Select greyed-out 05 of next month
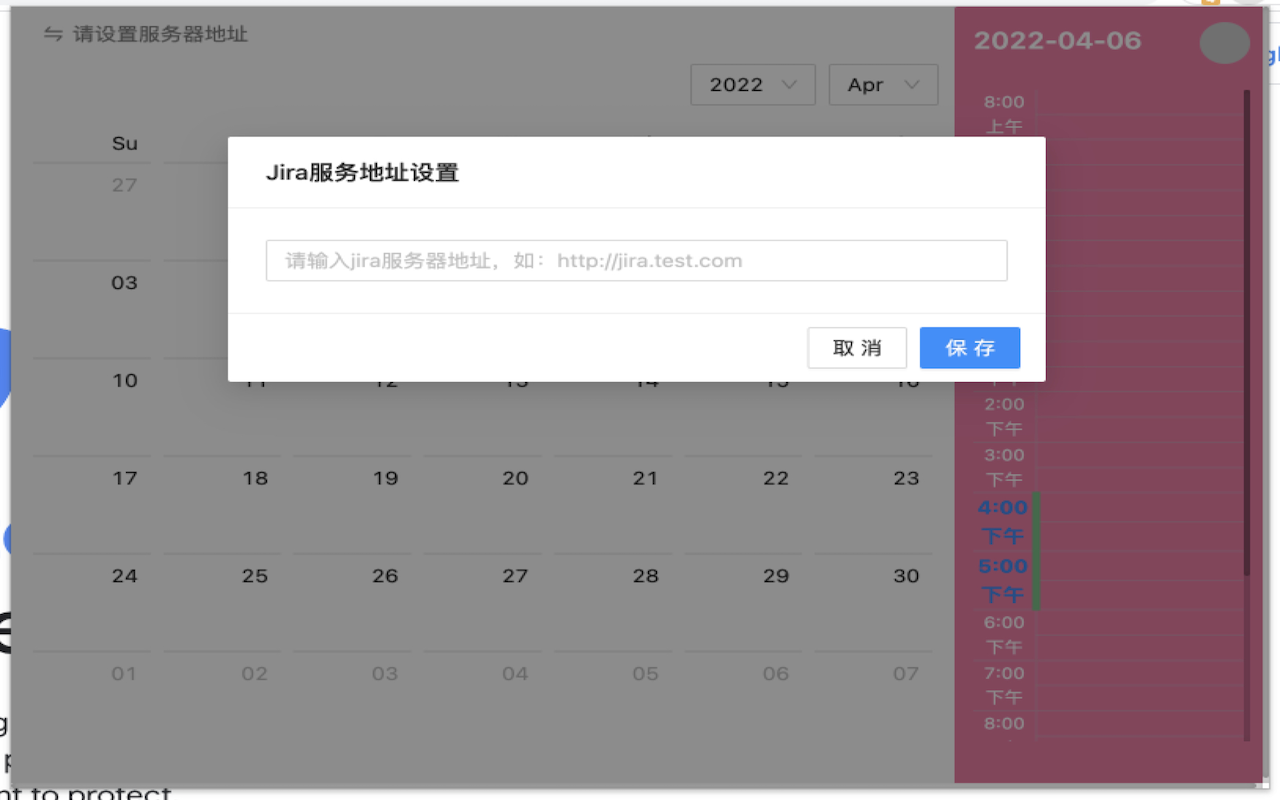Screen dimensions: 1280x800 coord(645,674)
